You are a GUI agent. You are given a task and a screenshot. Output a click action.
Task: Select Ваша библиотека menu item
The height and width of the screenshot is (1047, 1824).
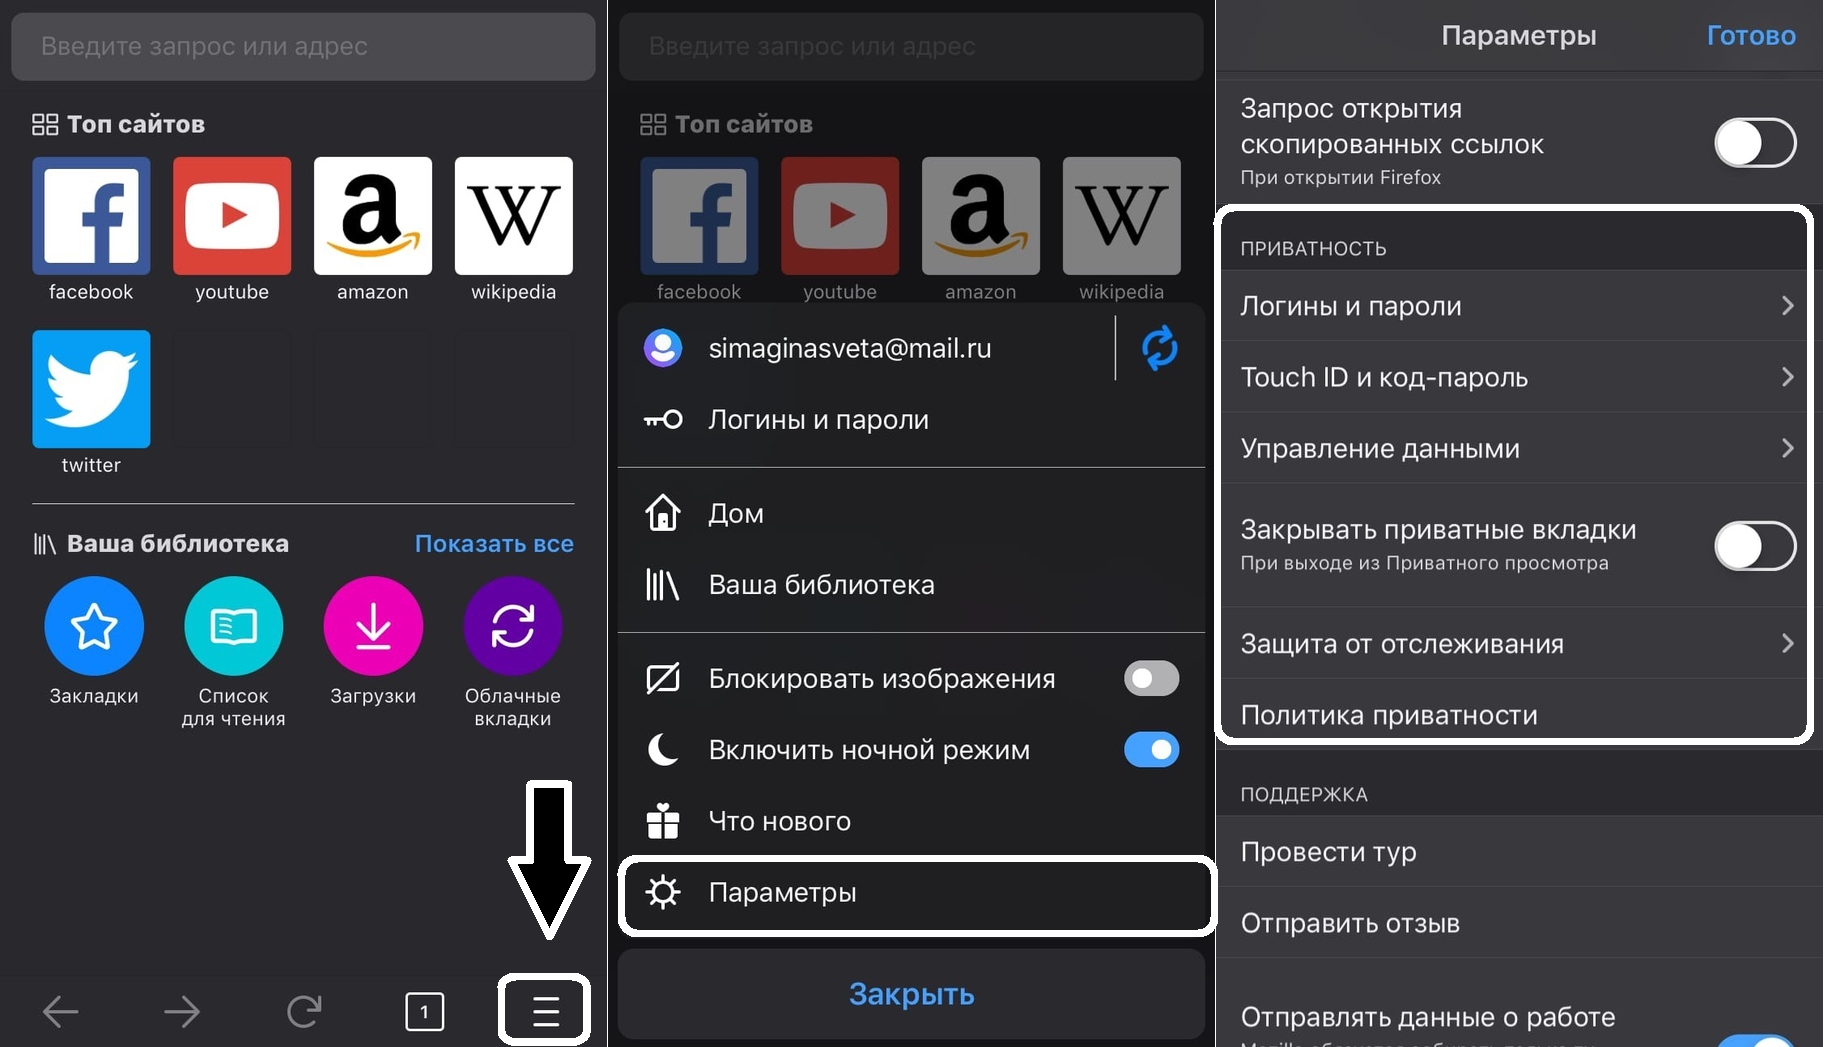[911, 585]
